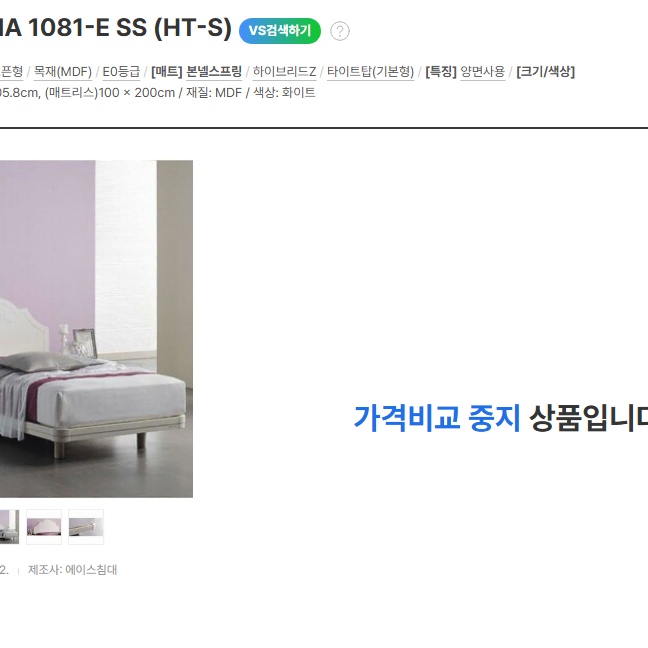Click the 양면사용 feature link
The width and height of the screenshot is (648, 648).
tap(483, 72)
